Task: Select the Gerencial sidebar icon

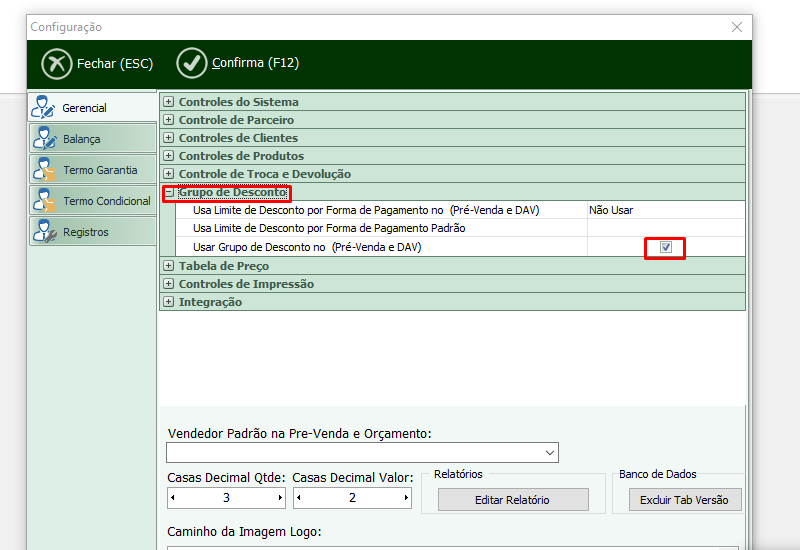Action: pyautogui.click(x=44, y=107)
